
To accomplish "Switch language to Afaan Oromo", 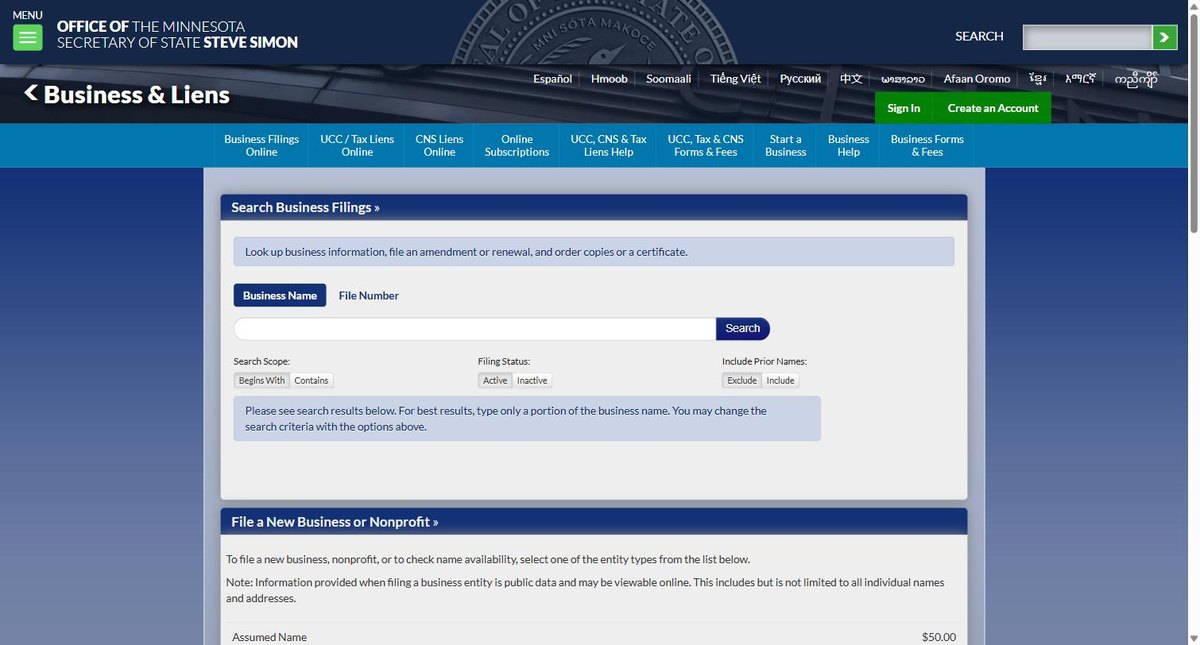I will 977,78.
